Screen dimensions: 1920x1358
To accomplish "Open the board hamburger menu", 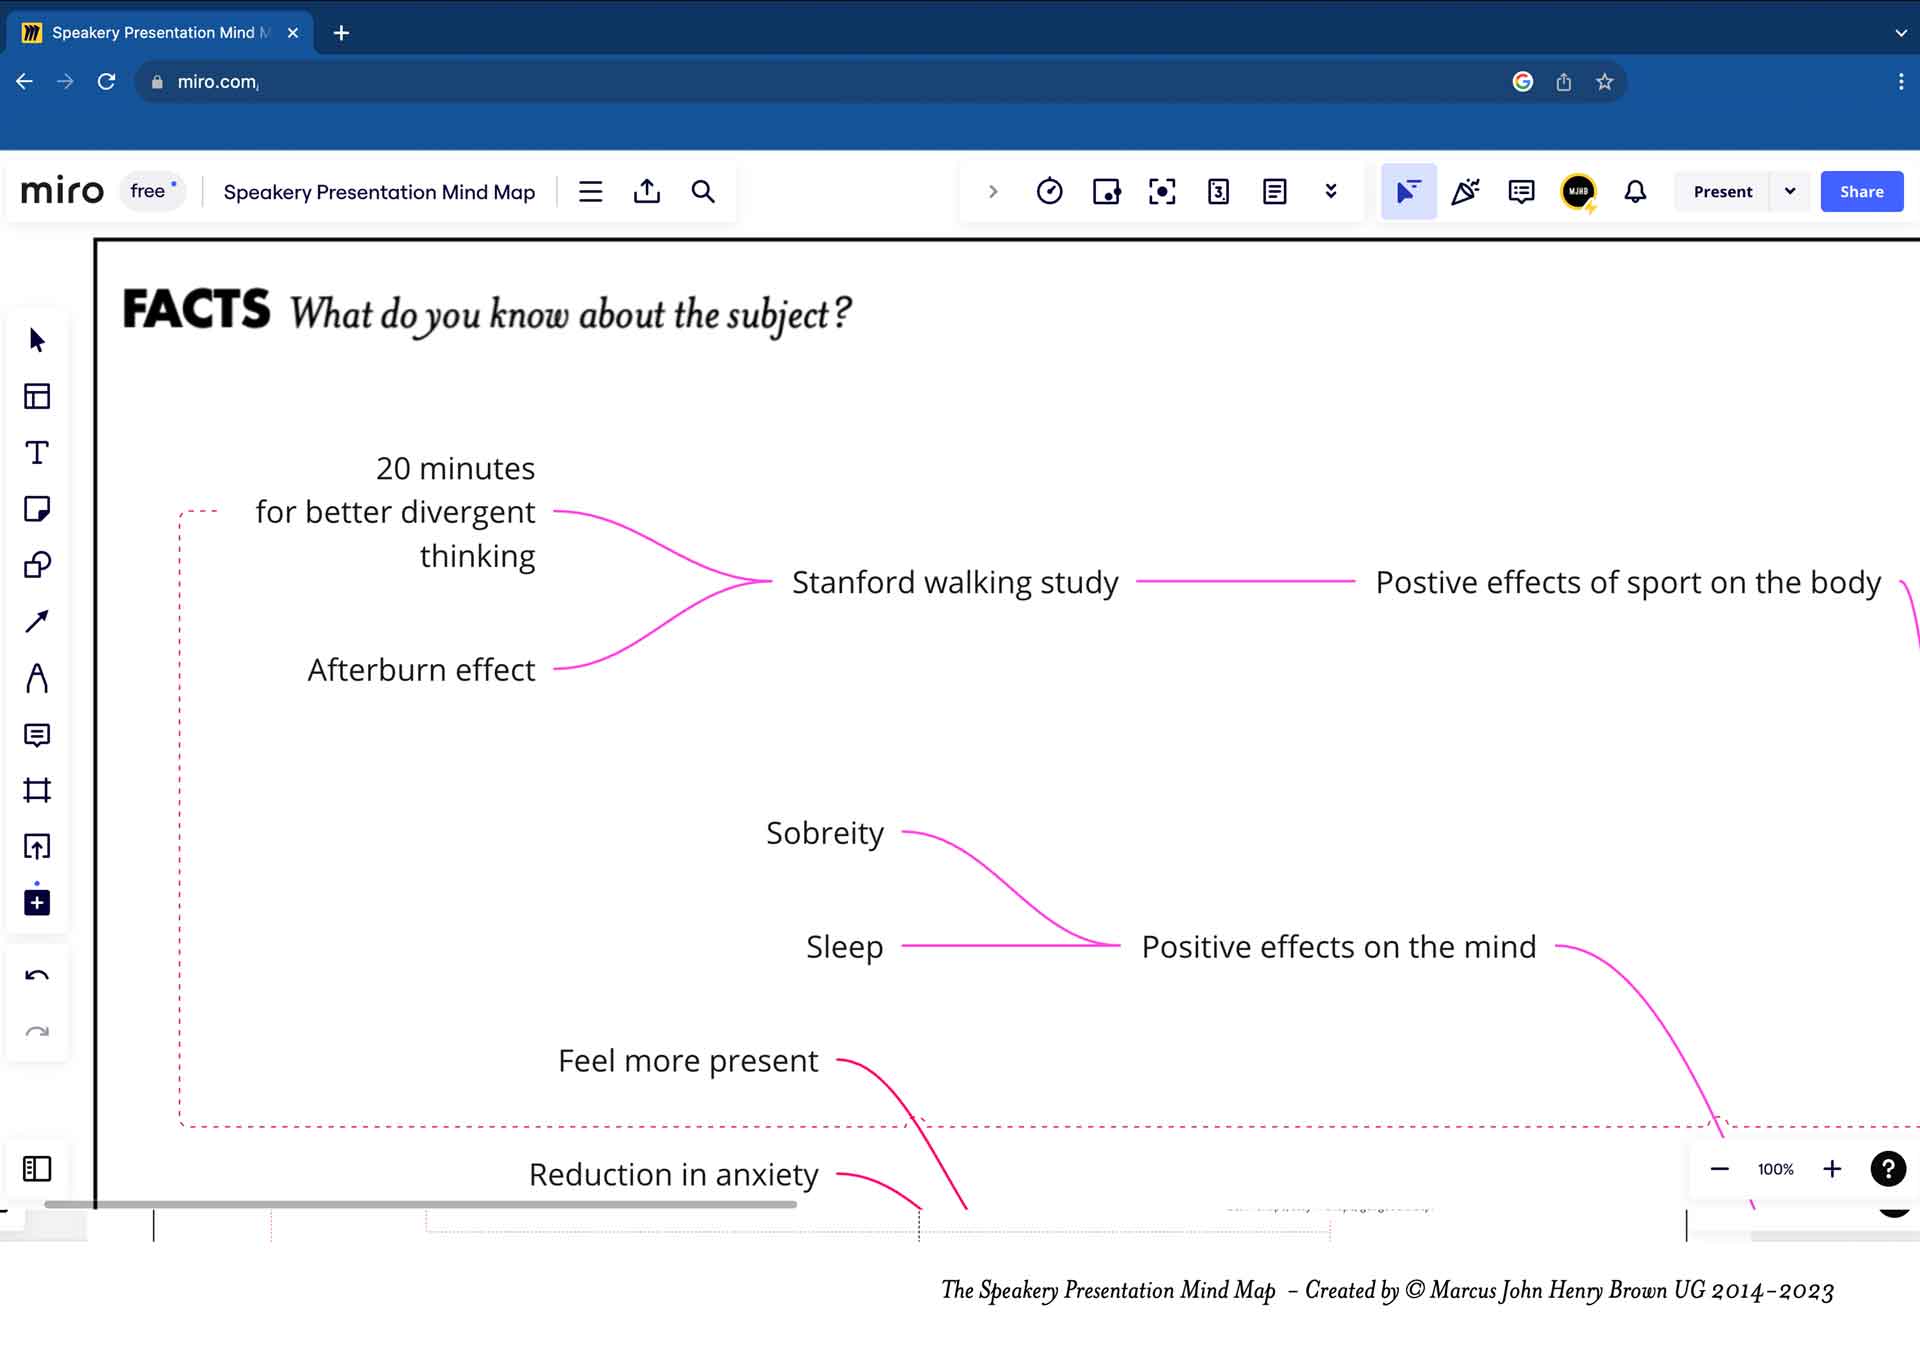I will click(591, 191).
